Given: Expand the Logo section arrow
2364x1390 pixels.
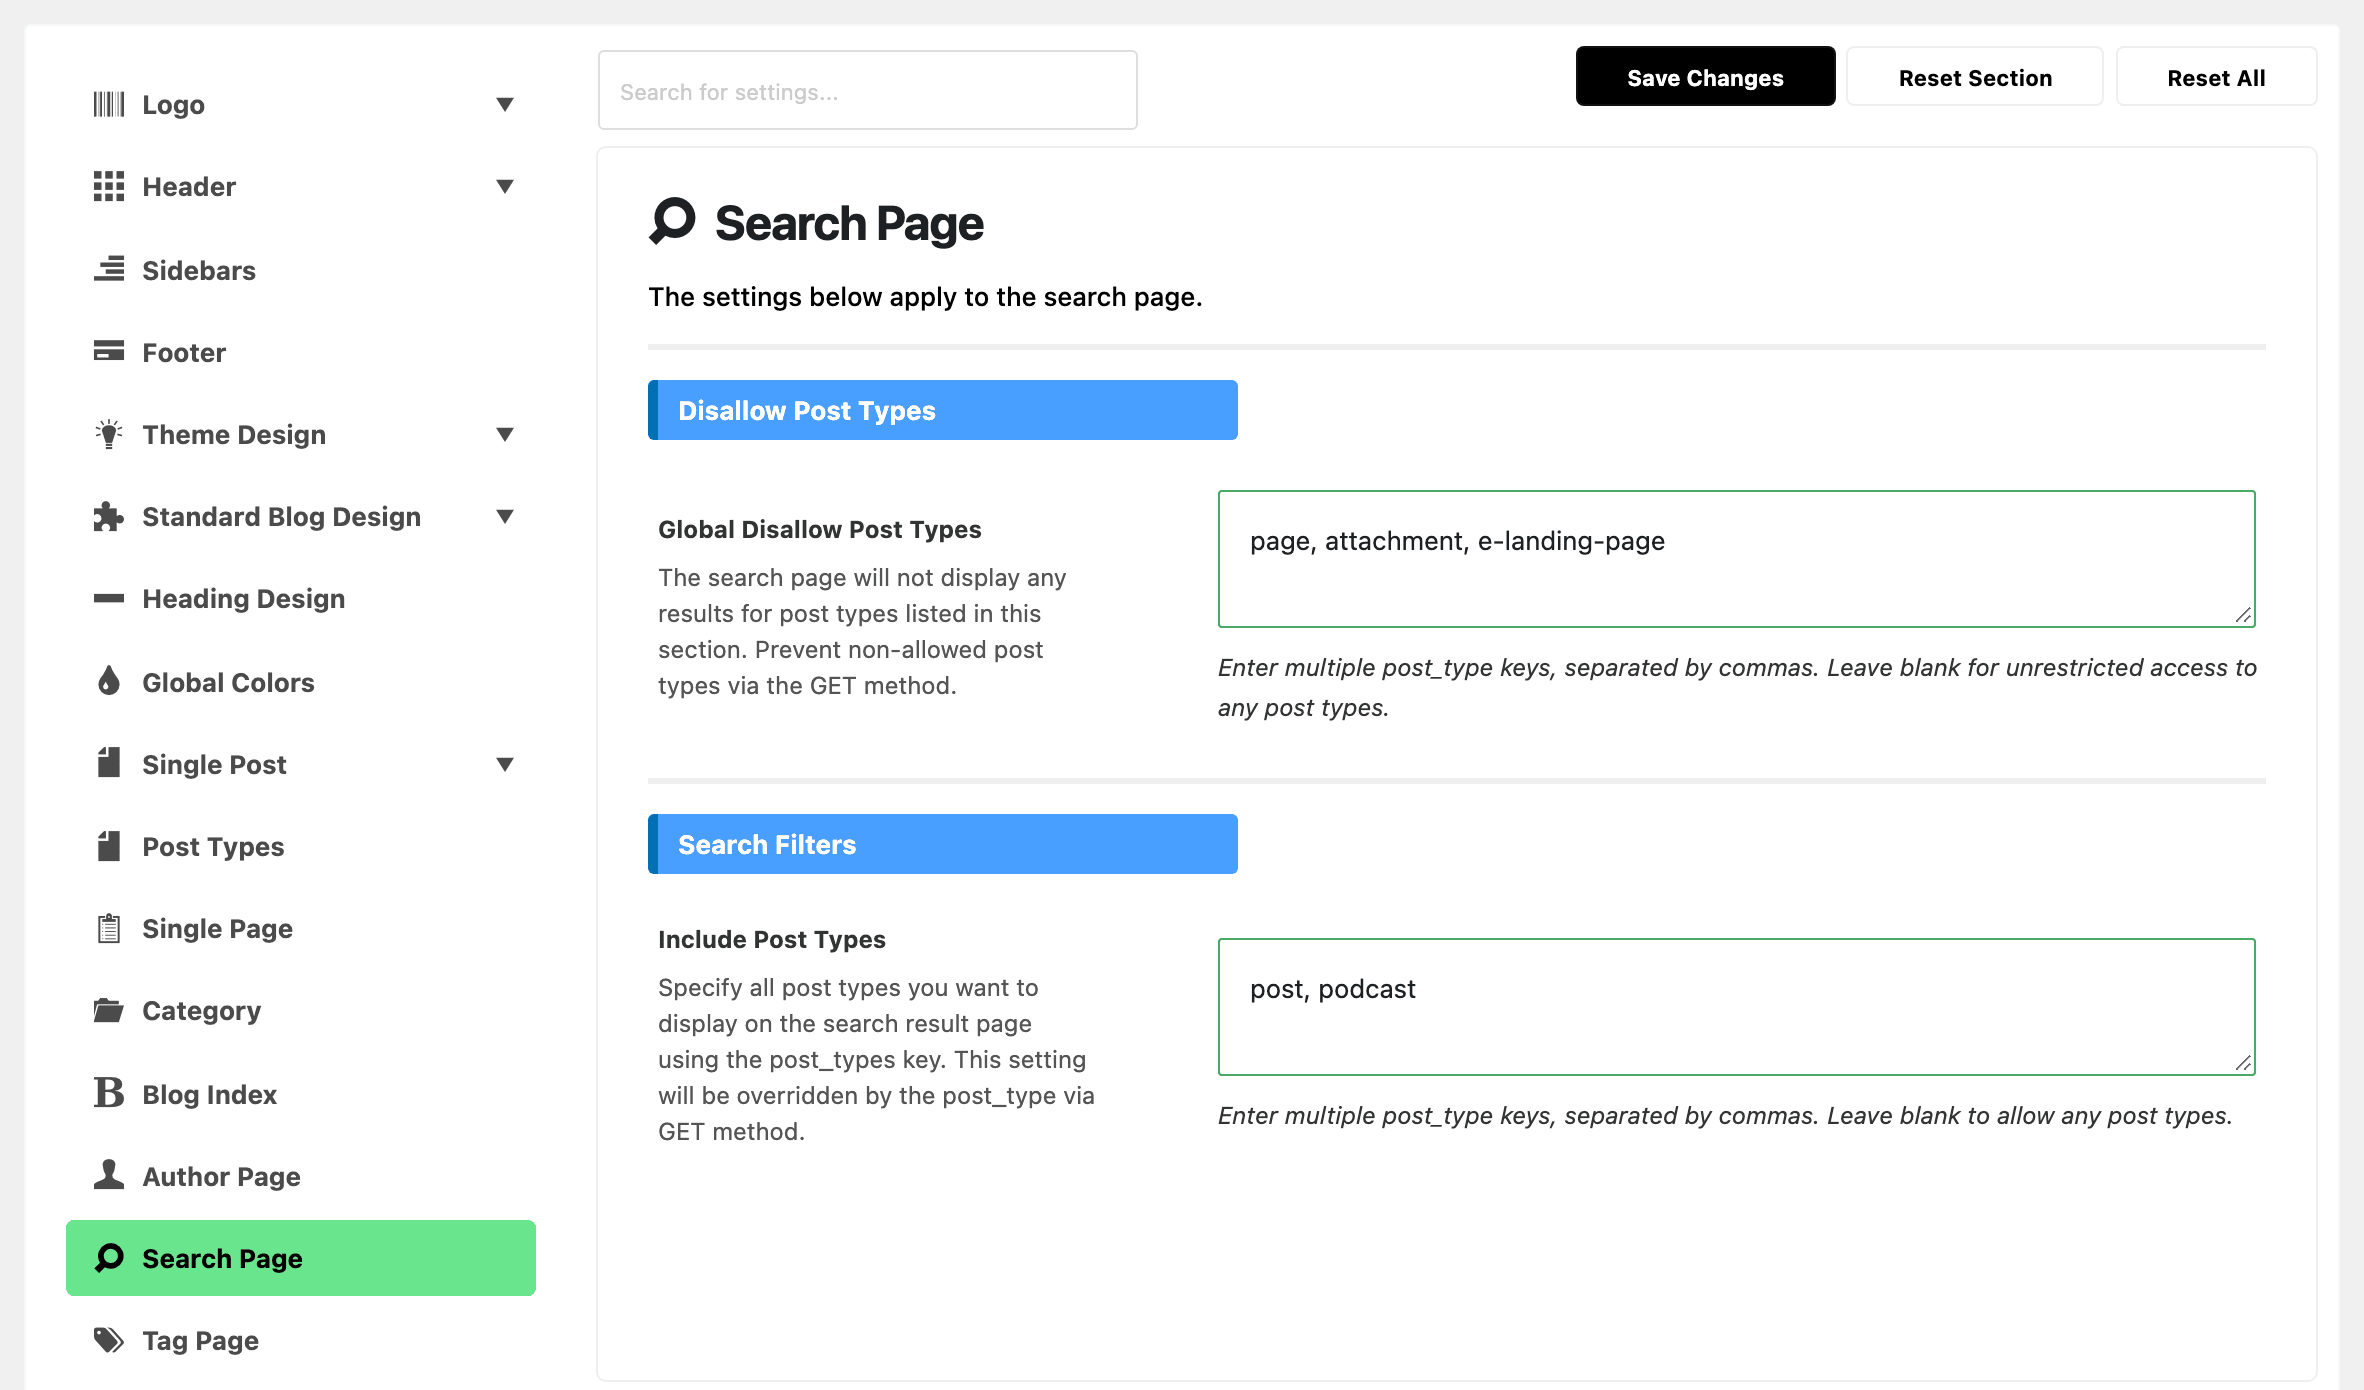Looking at the screenshot, I should point(505,104).
